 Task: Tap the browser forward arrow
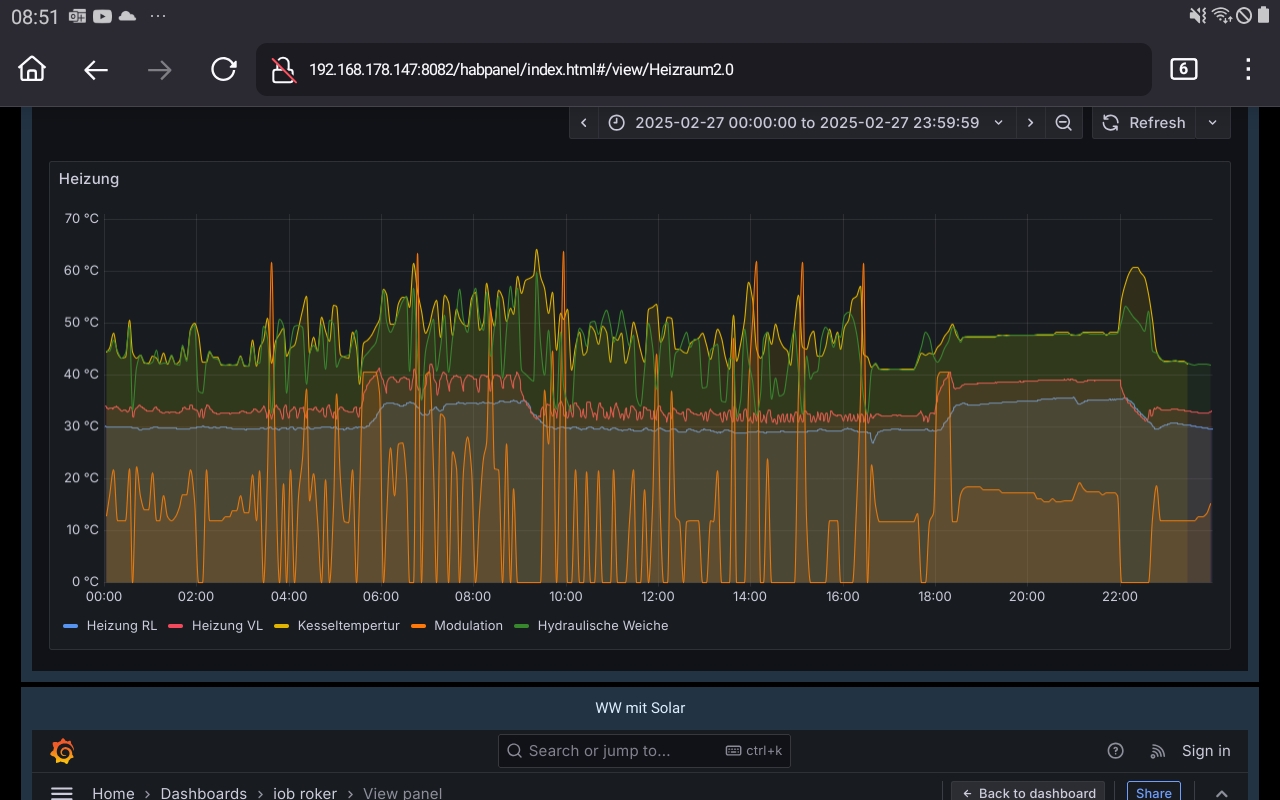160,69
